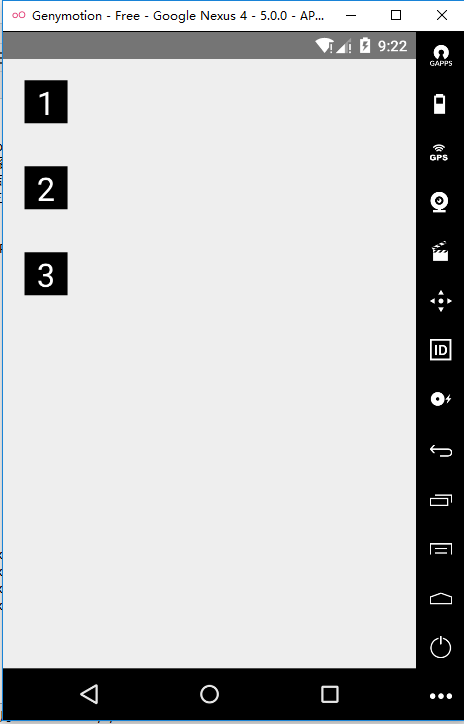The image size is (464, 724).
Task: Tap the black square labeled 2
Action: point(46,187)
